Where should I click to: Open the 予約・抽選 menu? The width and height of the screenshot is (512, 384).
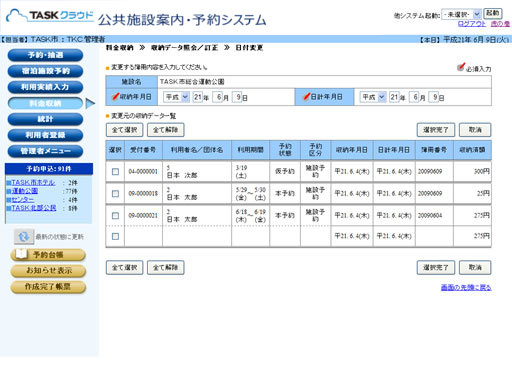(x=45, y=55)
